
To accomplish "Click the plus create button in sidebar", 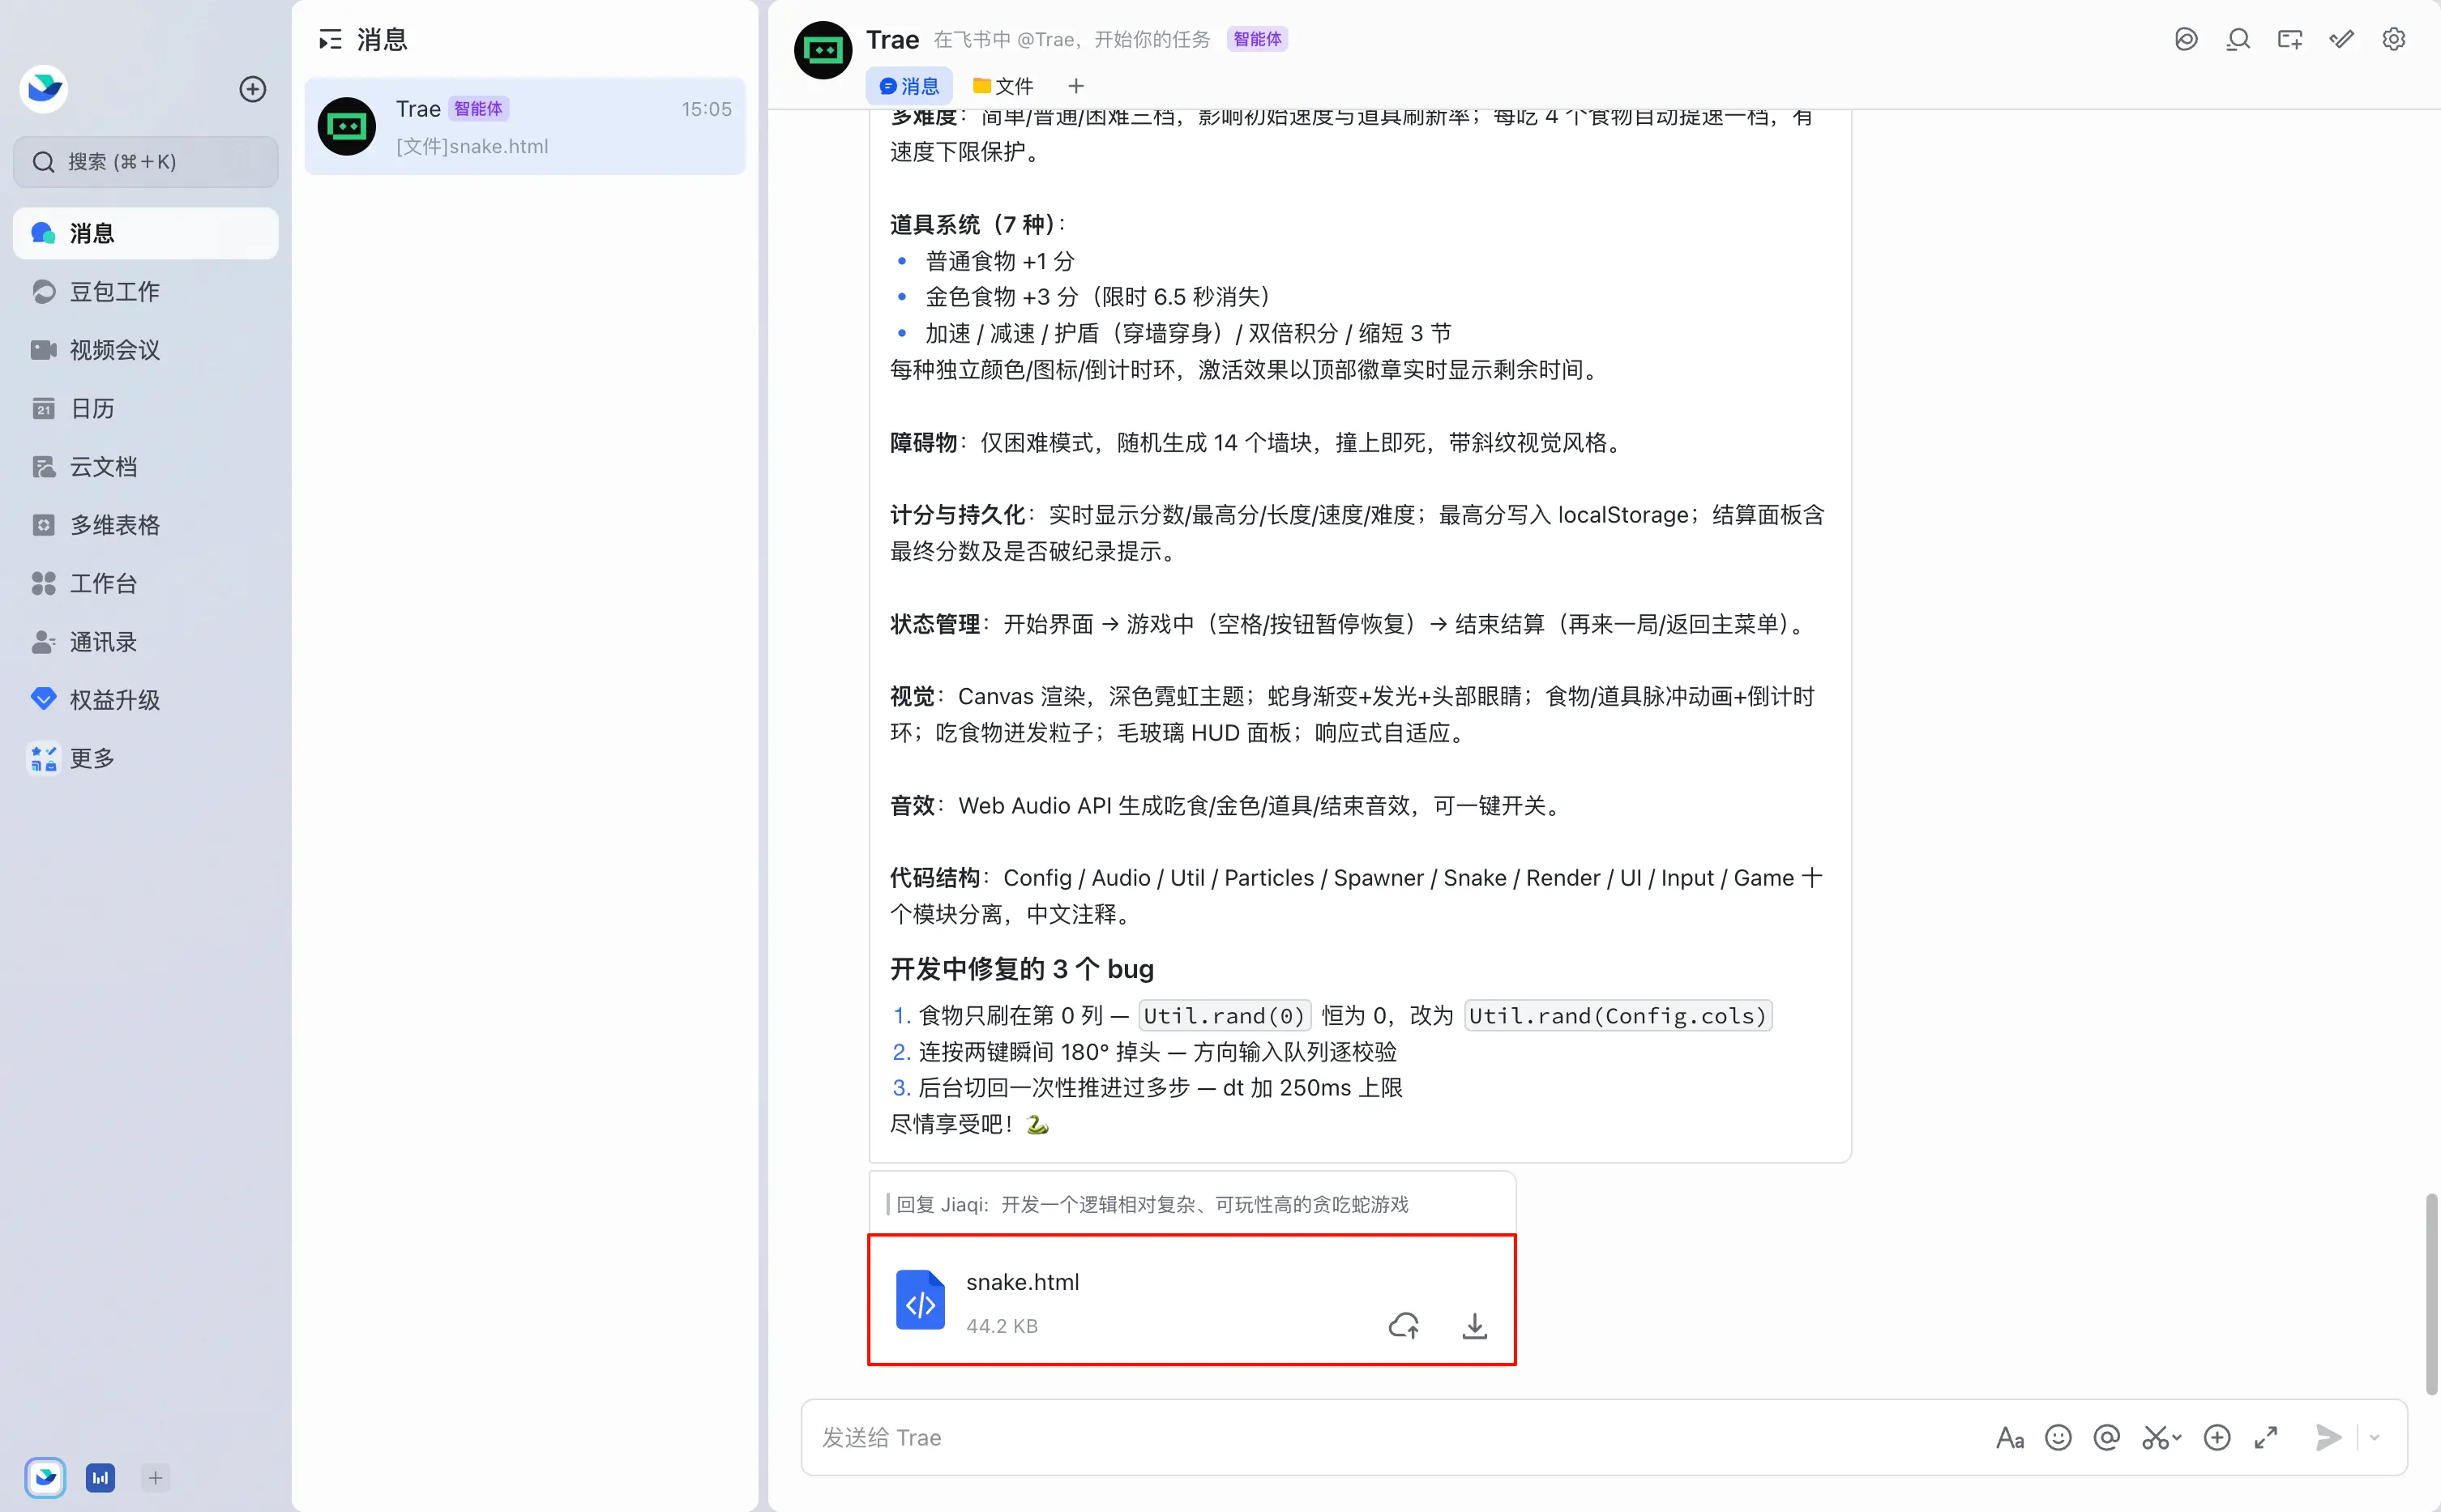I will point(252,89).
